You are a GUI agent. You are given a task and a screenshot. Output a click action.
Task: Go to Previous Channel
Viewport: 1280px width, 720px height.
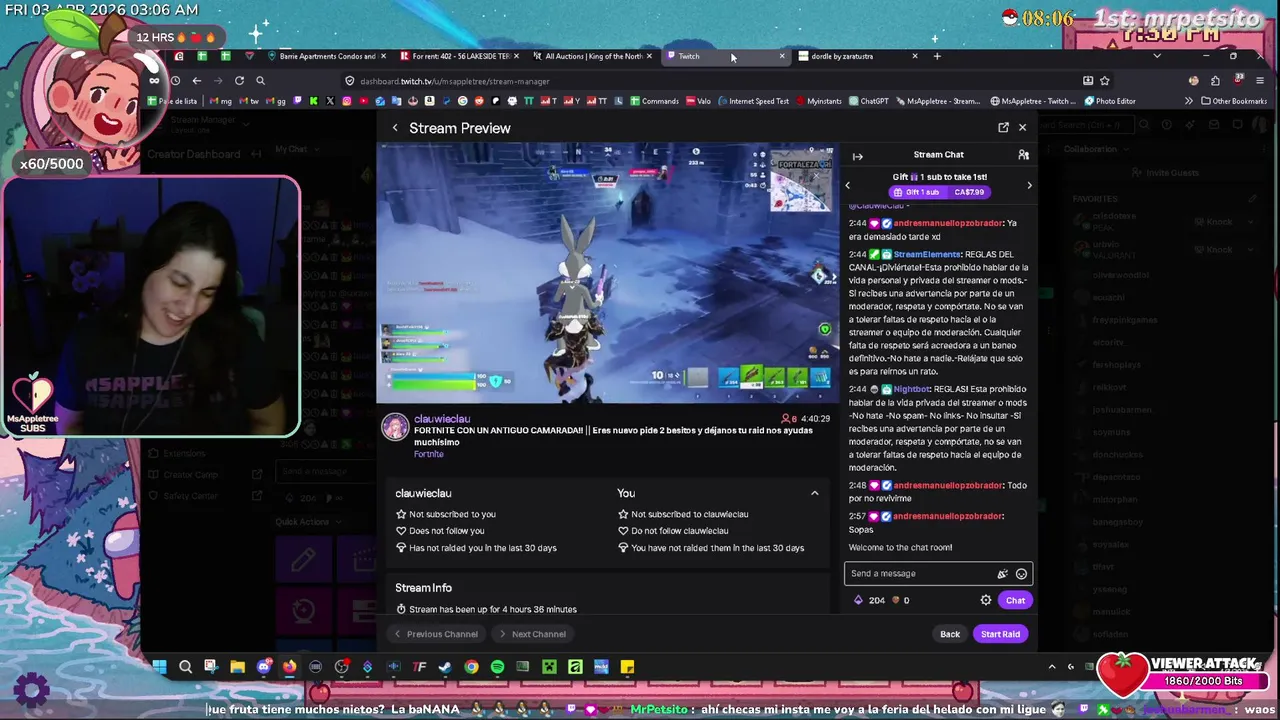[435, 634]
